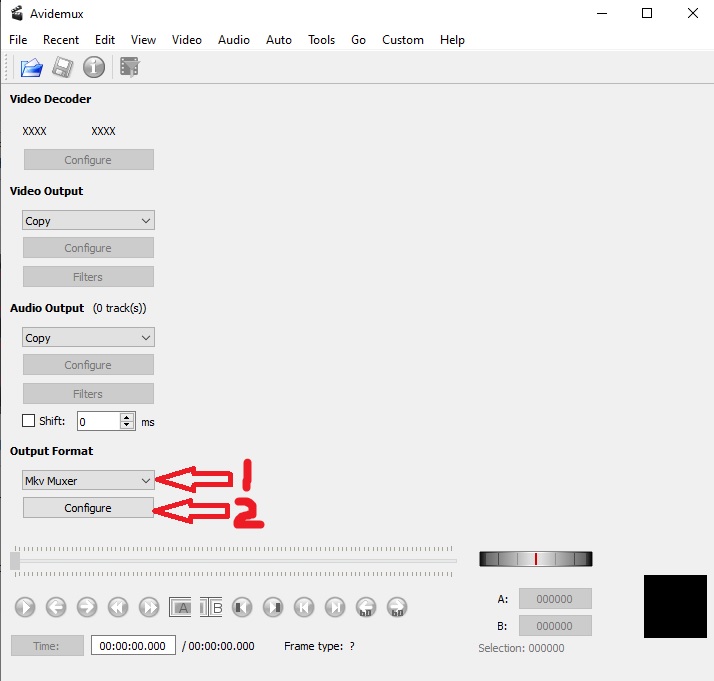The image size is (714, 681).
Task: Jump forward 60 seconds
Action: (x=397, y=607)
